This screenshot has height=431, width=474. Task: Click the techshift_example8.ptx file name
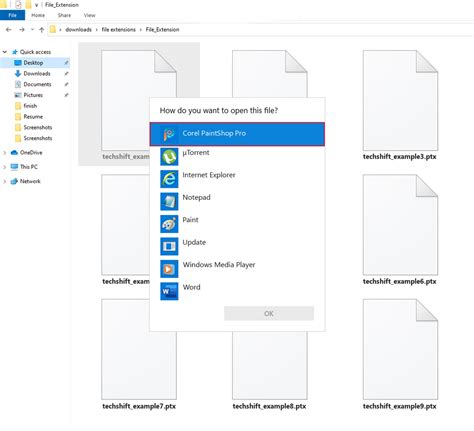coord(269,406)
